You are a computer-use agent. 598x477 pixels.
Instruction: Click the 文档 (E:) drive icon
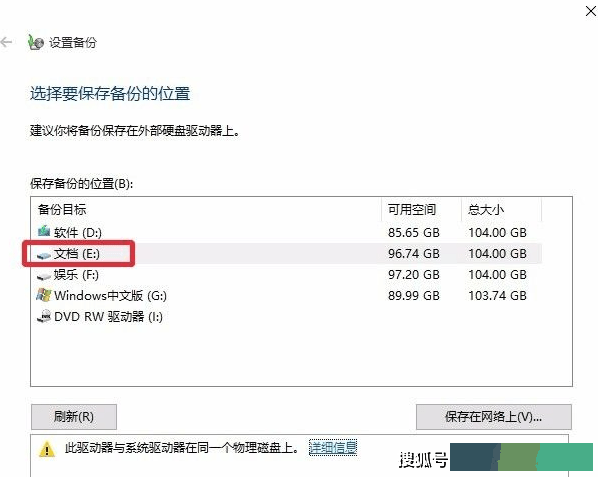point(44,255)
